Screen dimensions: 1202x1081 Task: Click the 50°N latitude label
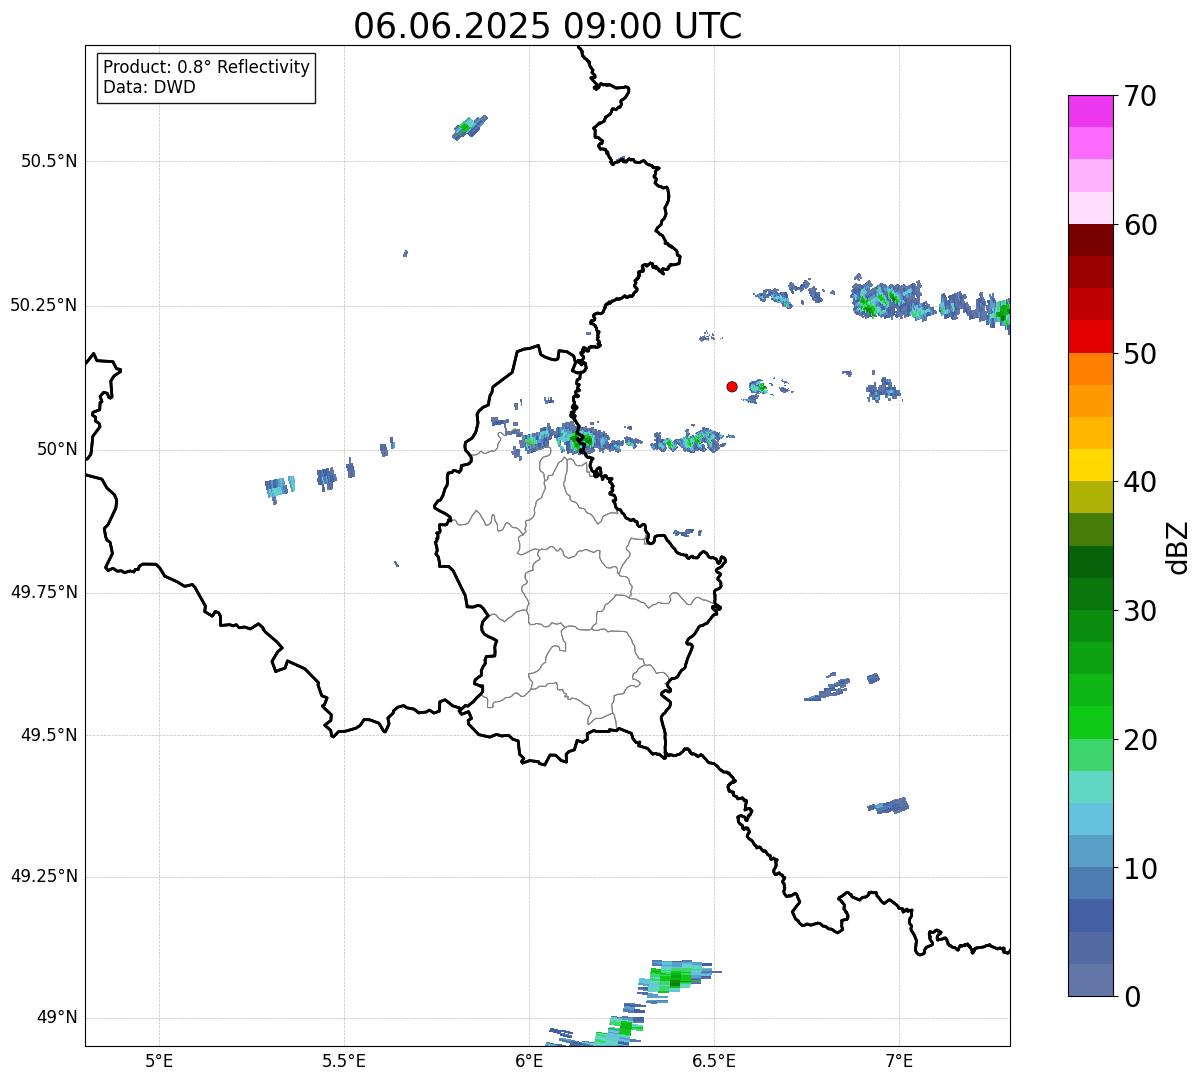point(57,449)
